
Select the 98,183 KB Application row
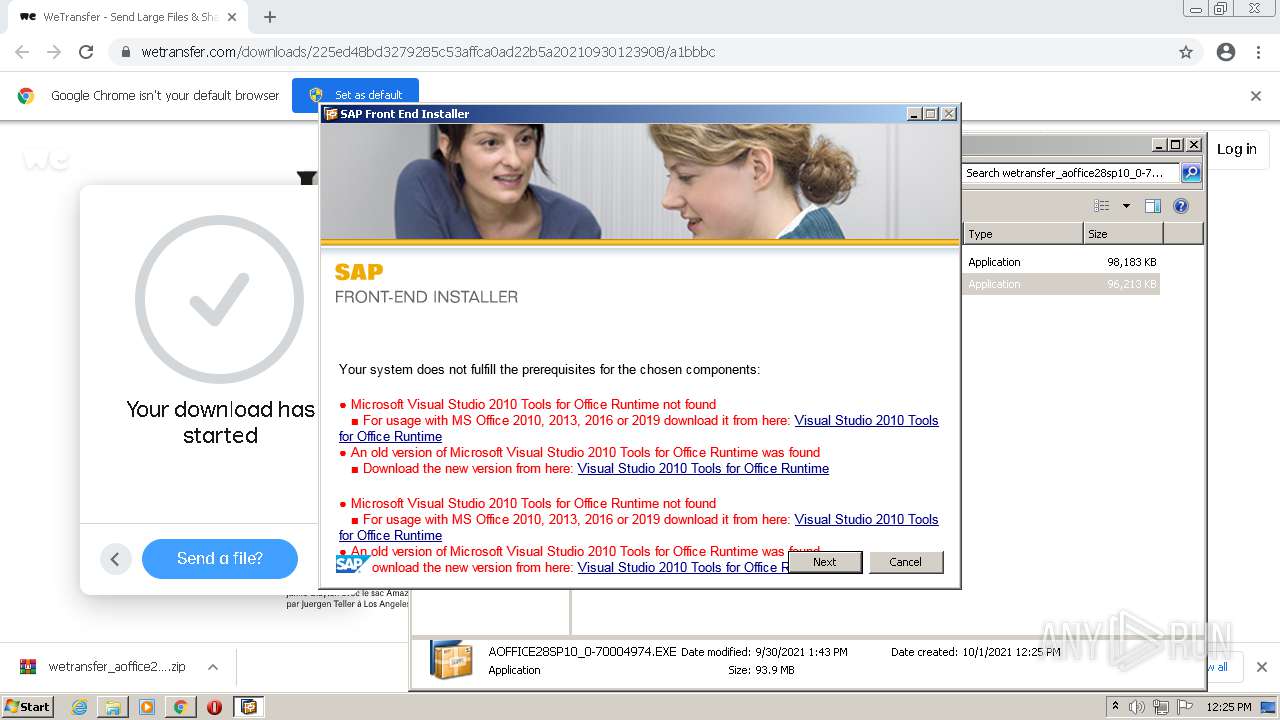pos(1061,262)
